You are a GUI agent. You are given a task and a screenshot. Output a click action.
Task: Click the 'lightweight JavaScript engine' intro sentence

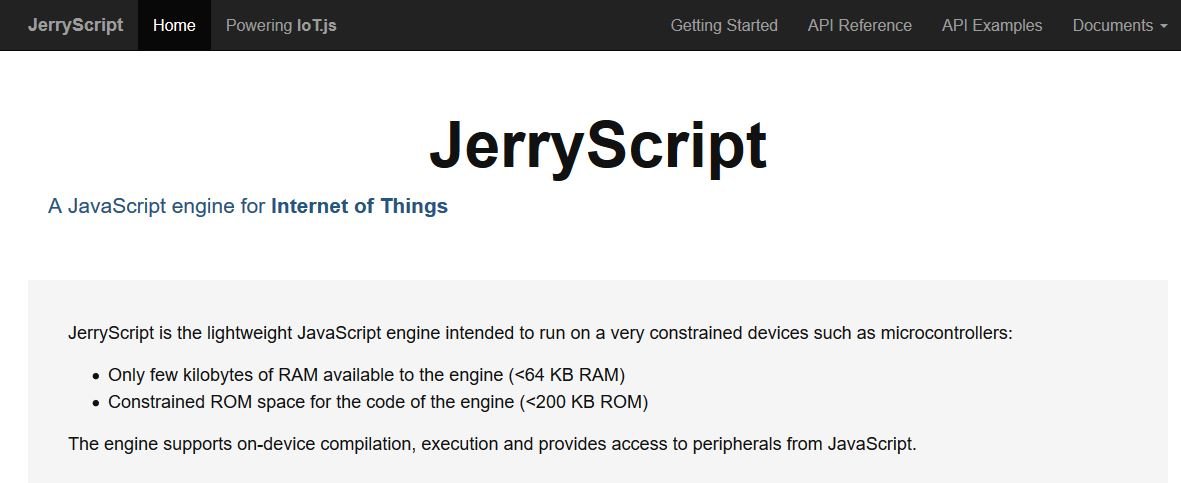pos(541,332)
